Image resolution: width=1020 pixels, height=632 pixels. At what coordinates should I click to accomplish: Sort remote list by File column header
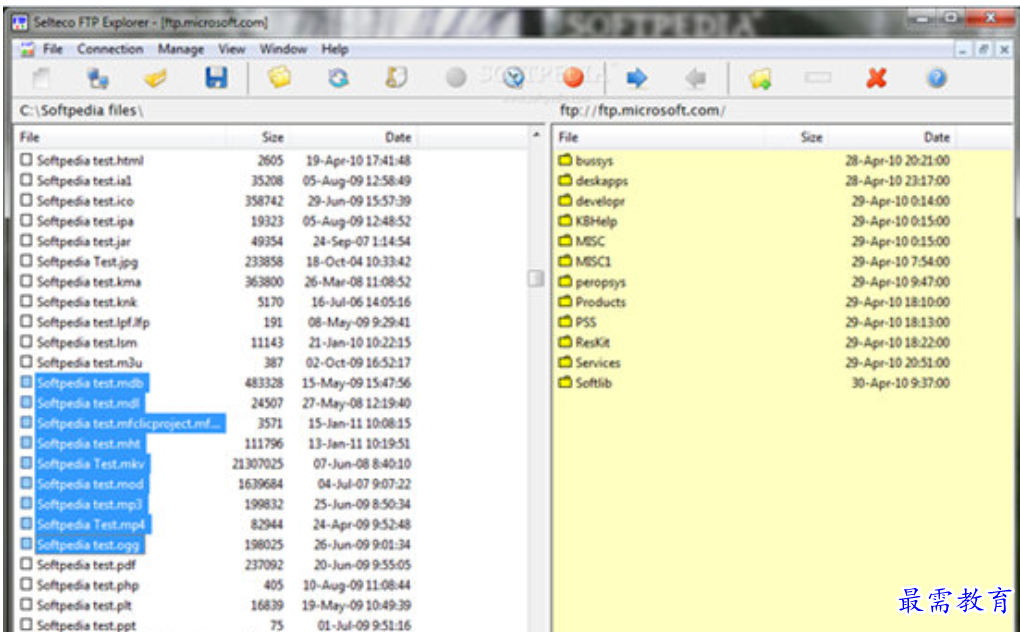(659, 137)
